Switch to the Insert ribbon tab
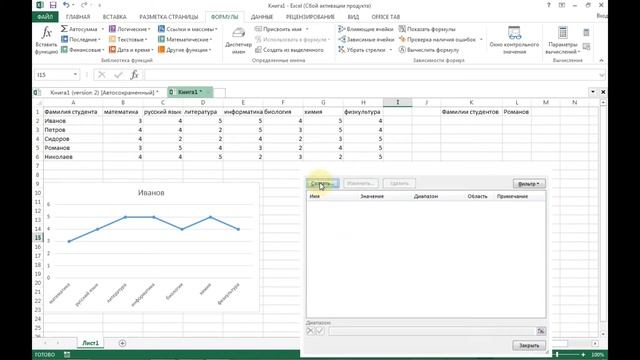 point(114,17)
